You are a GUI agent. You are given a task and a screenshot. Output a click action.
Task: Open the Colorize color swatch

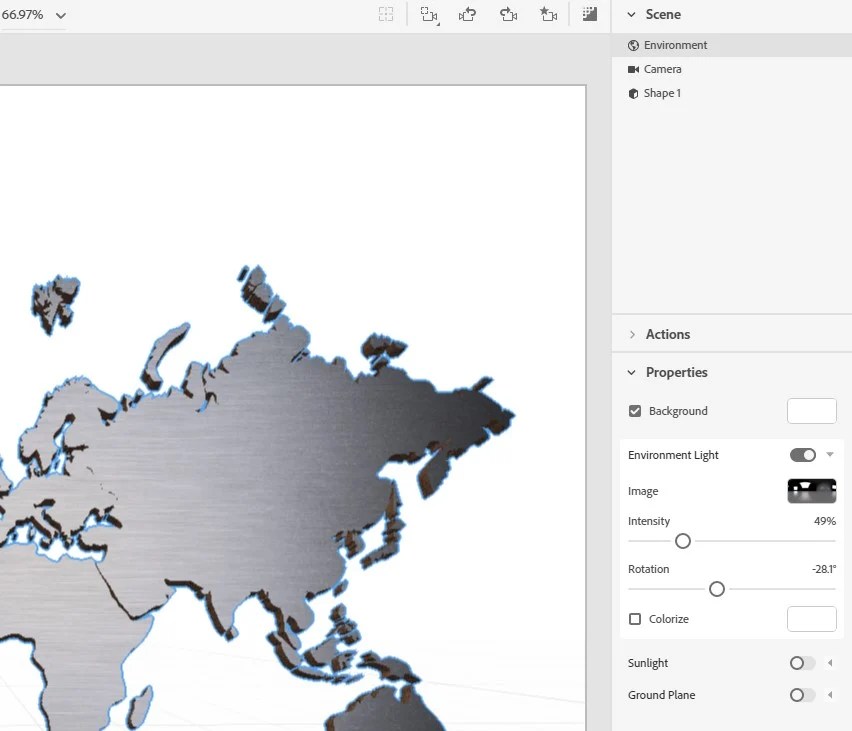(811, 619)
